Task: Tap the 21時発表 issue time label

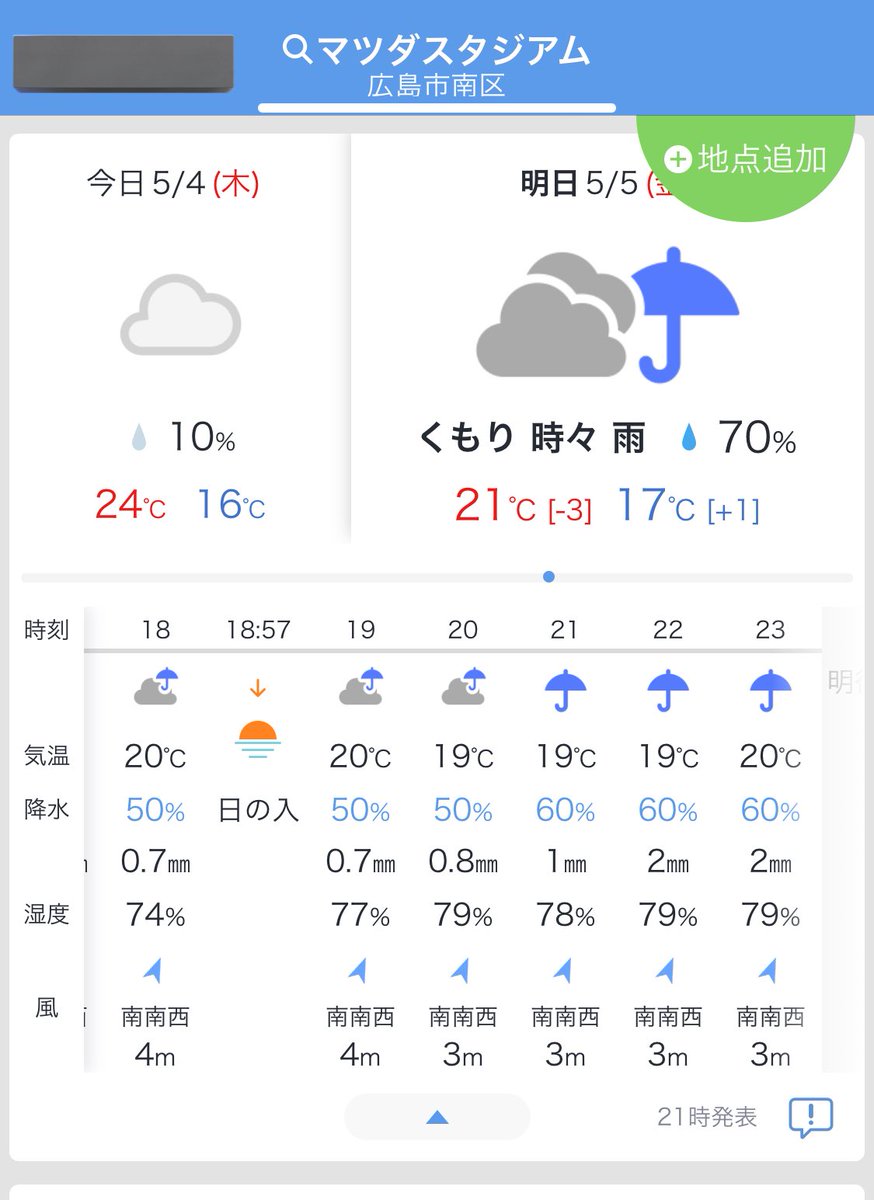Action: (707, 1117)
